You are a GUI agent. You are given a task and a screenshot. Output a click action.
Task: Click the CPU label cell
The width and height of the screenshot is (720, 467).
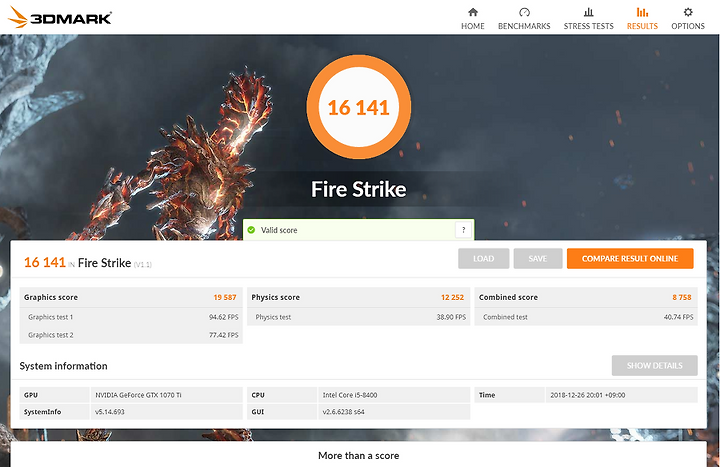282,395
